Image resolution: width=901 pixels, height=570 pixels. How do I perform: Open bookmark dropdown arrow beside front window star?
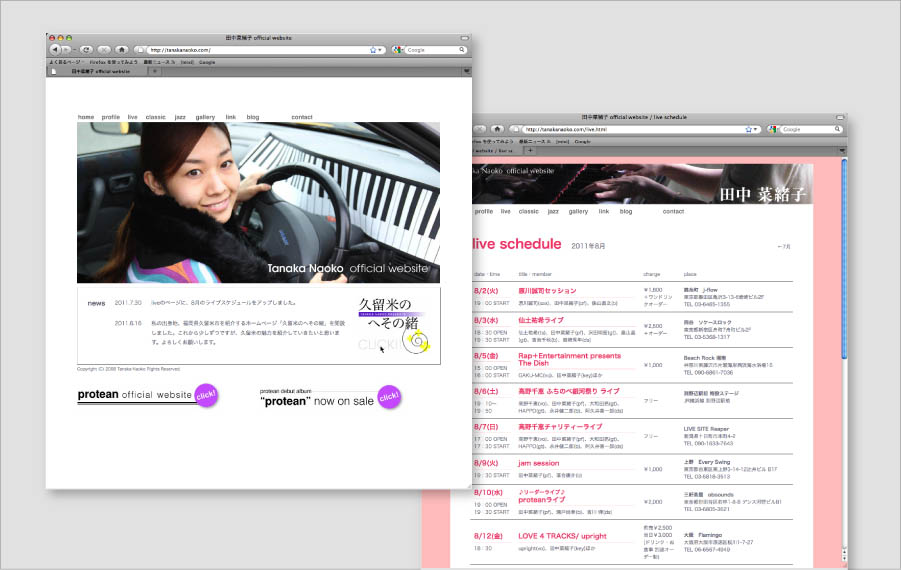click(379, 50)
